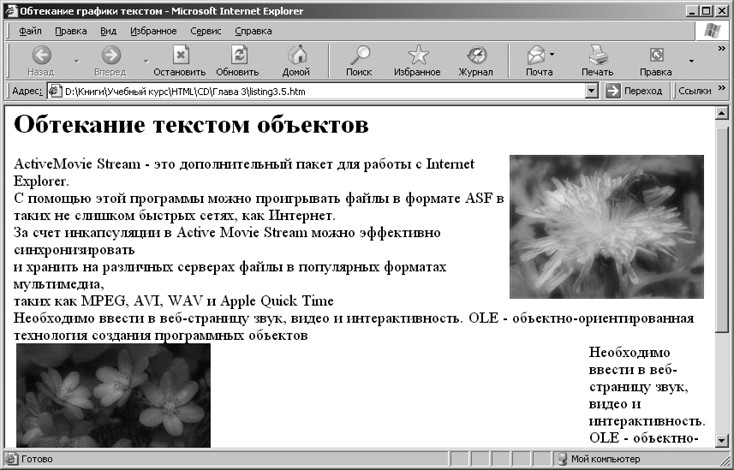Click the Переход go button
The image size is (734, 470).
[633, 91]
